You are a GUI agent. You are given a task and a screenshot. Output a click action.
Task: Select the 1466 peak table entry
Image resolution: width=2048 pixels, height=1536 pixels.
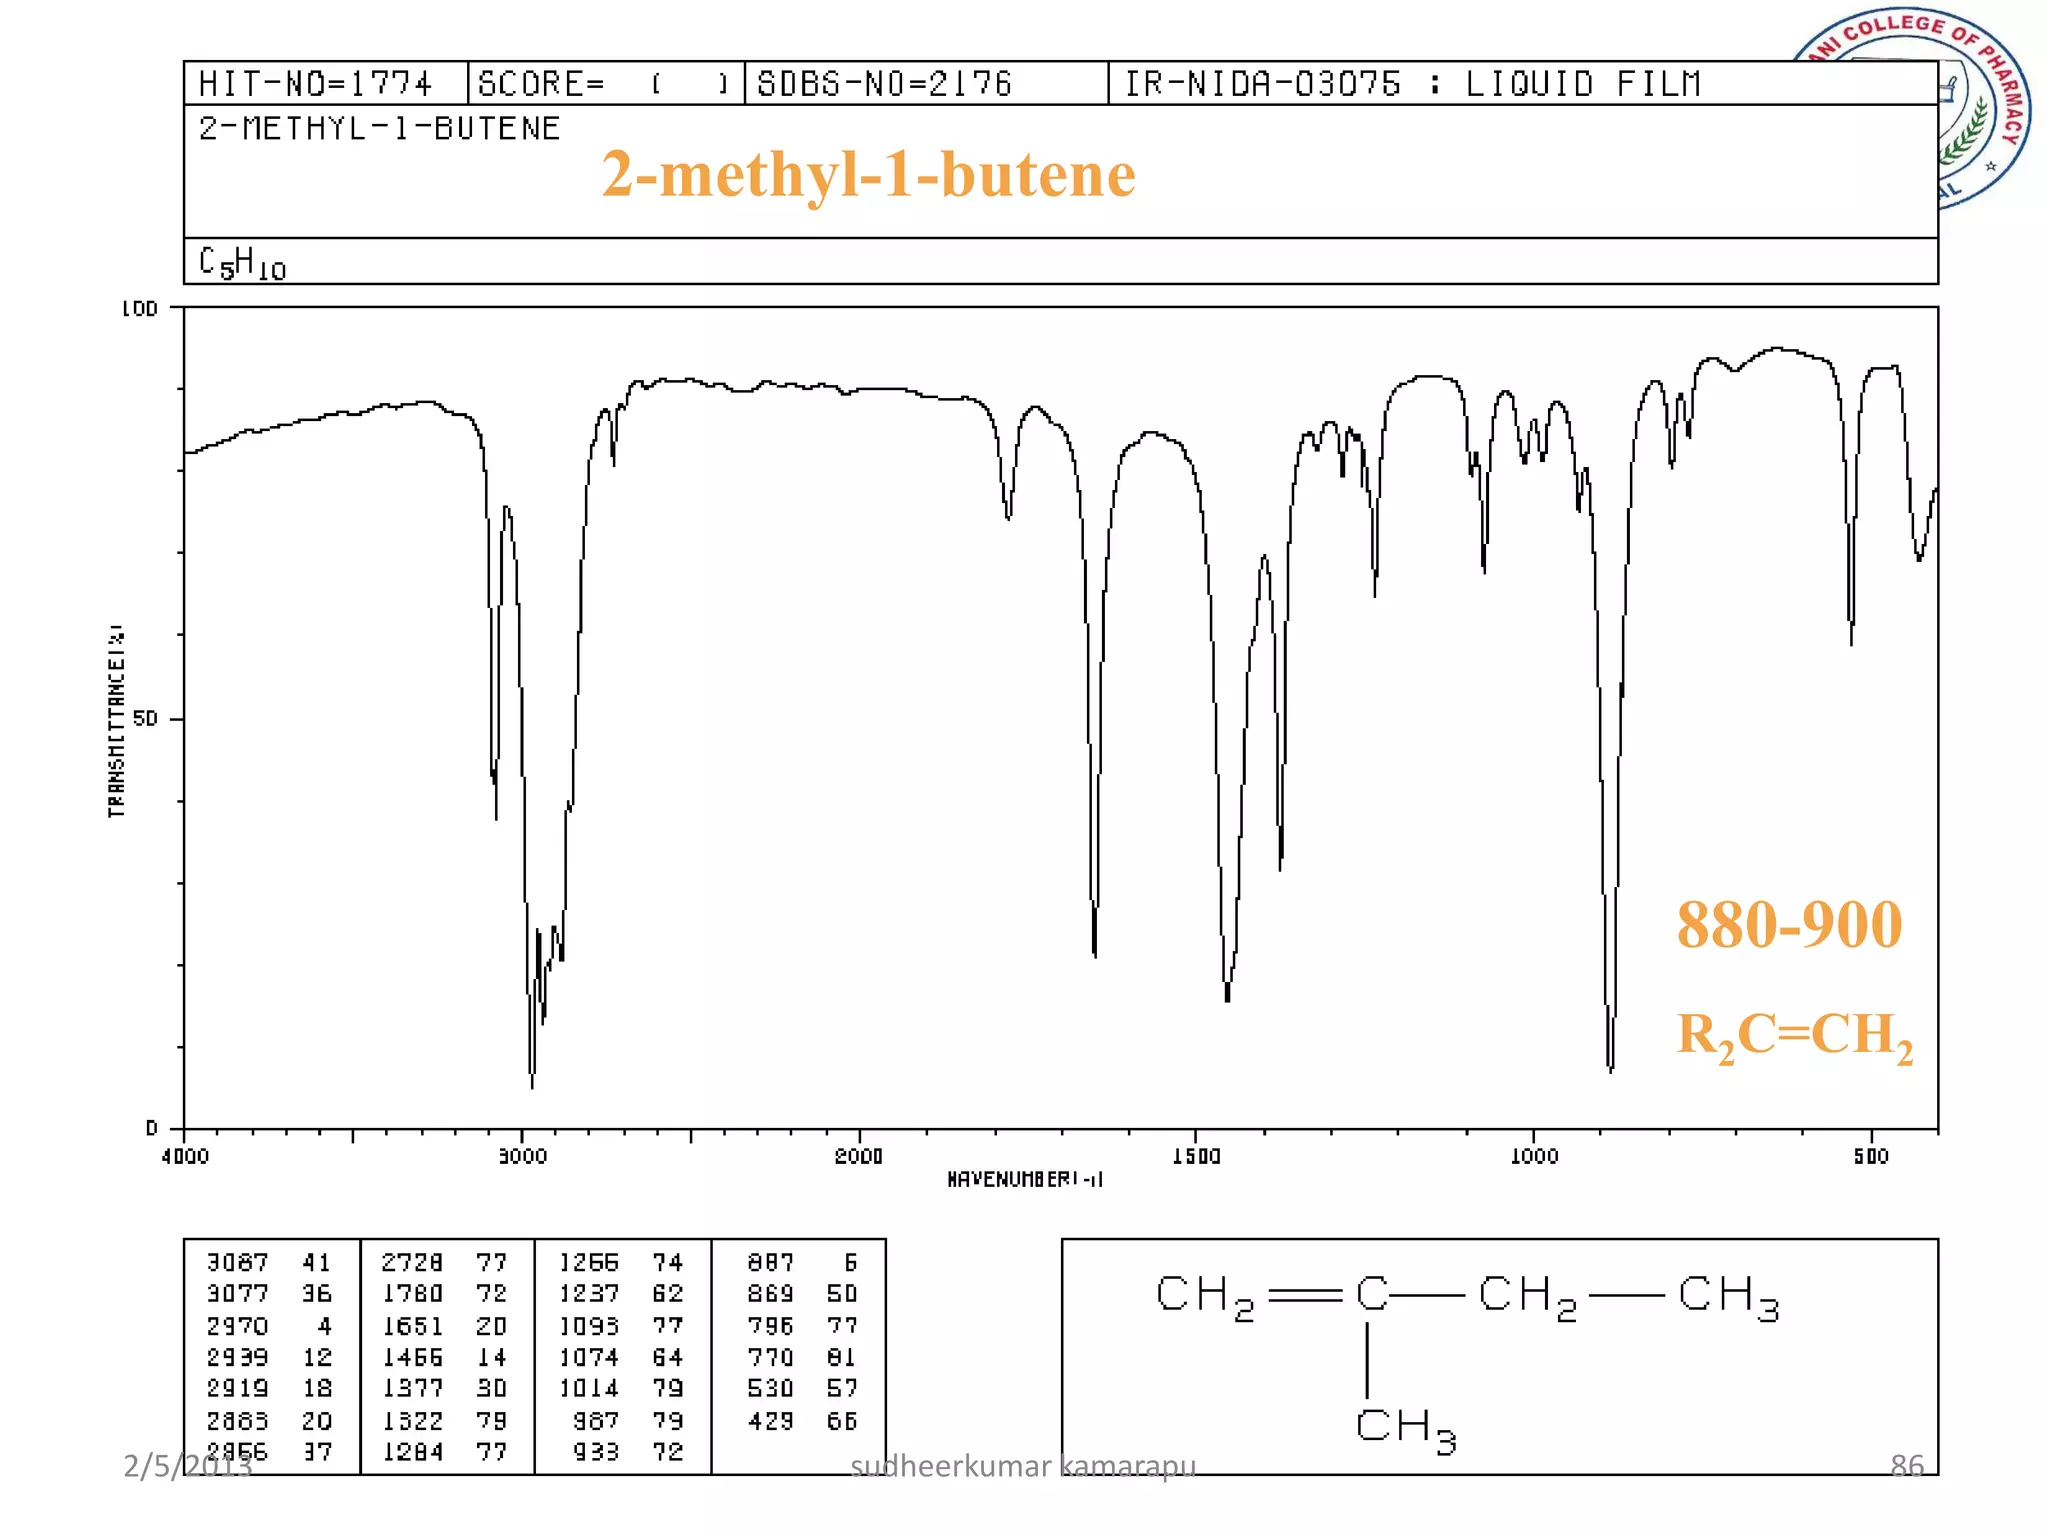pos(444,1357)
